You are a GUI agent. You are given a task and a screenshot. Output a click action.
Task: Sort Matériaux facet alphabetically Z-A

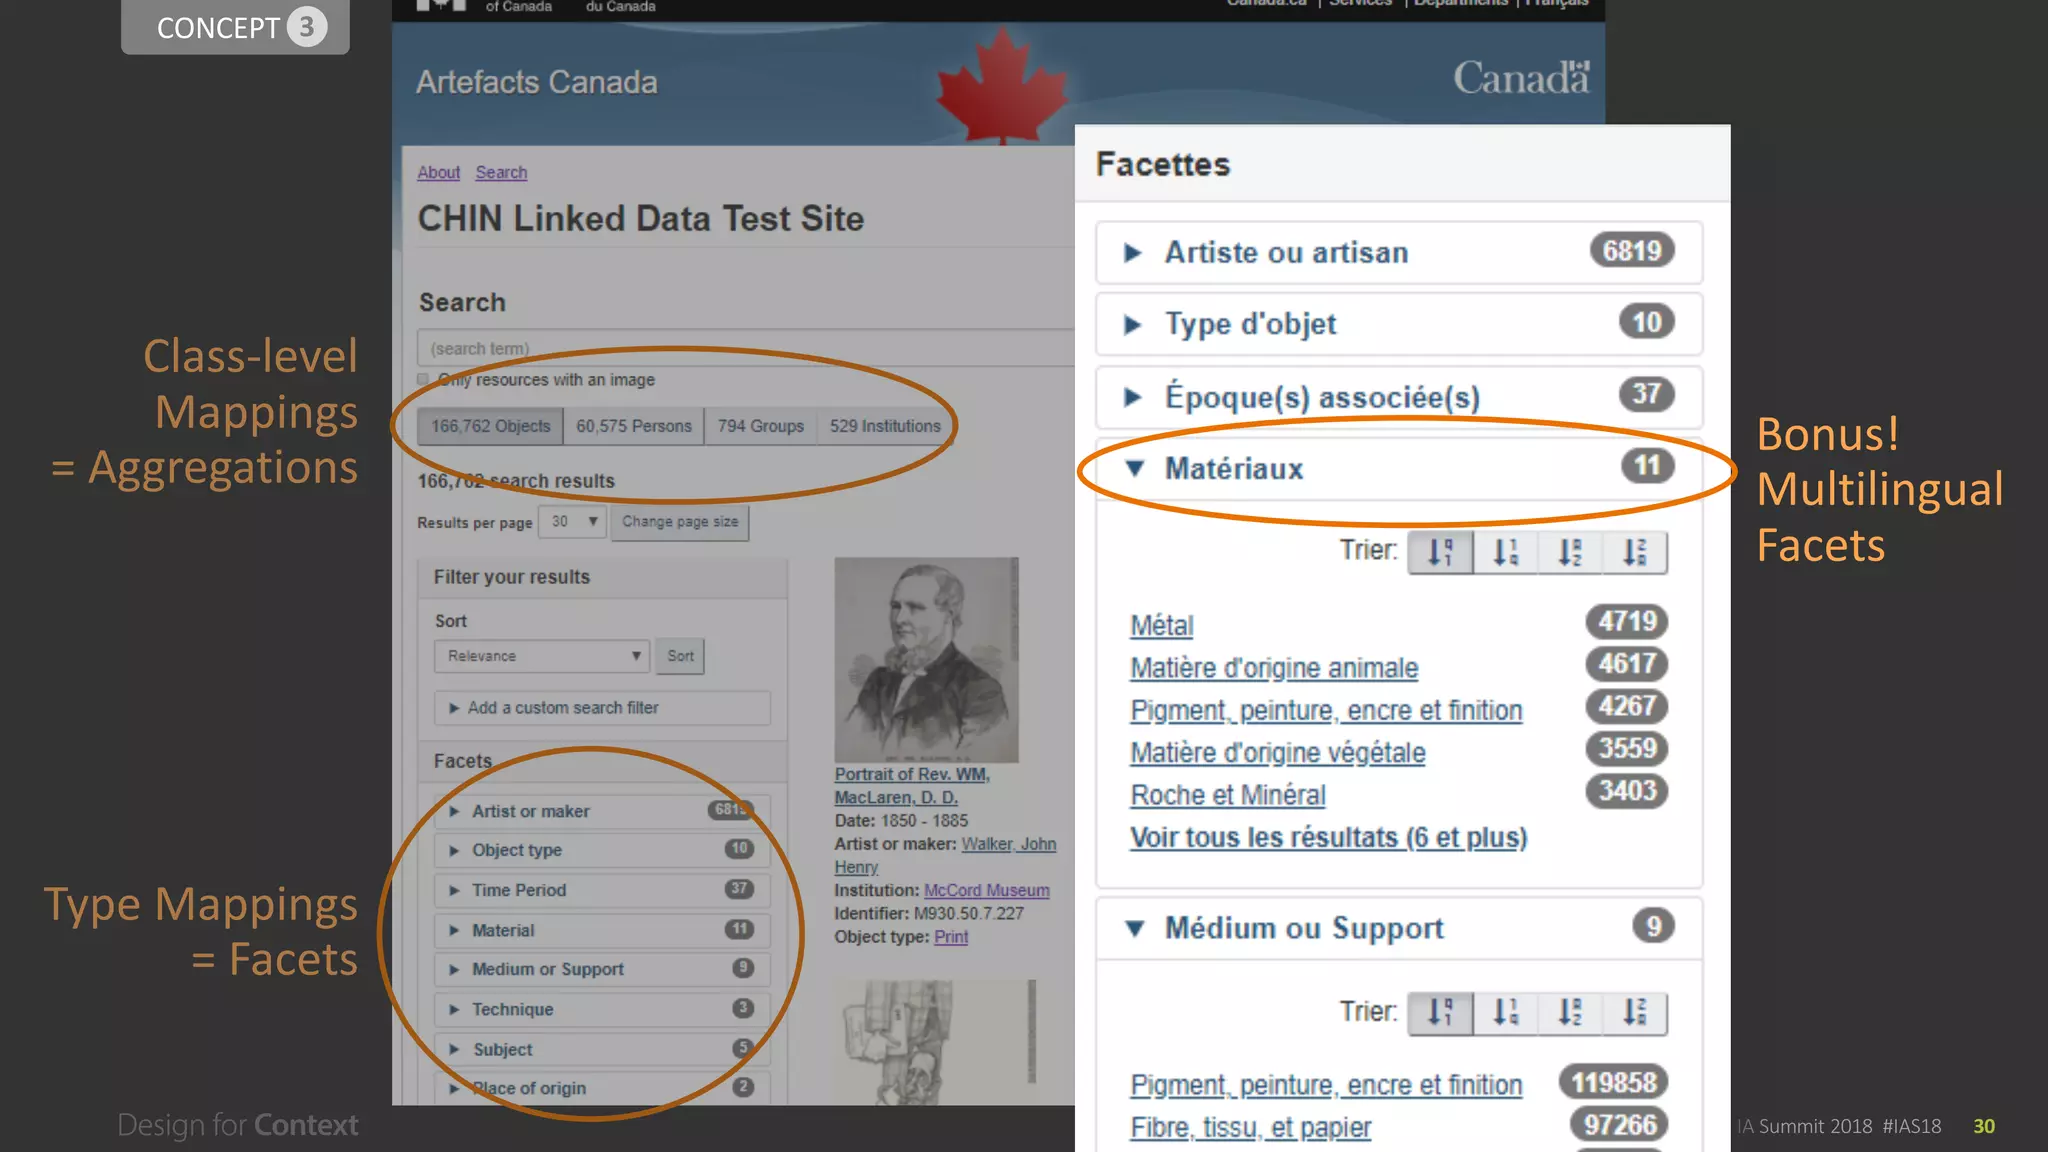[1634, 552]
